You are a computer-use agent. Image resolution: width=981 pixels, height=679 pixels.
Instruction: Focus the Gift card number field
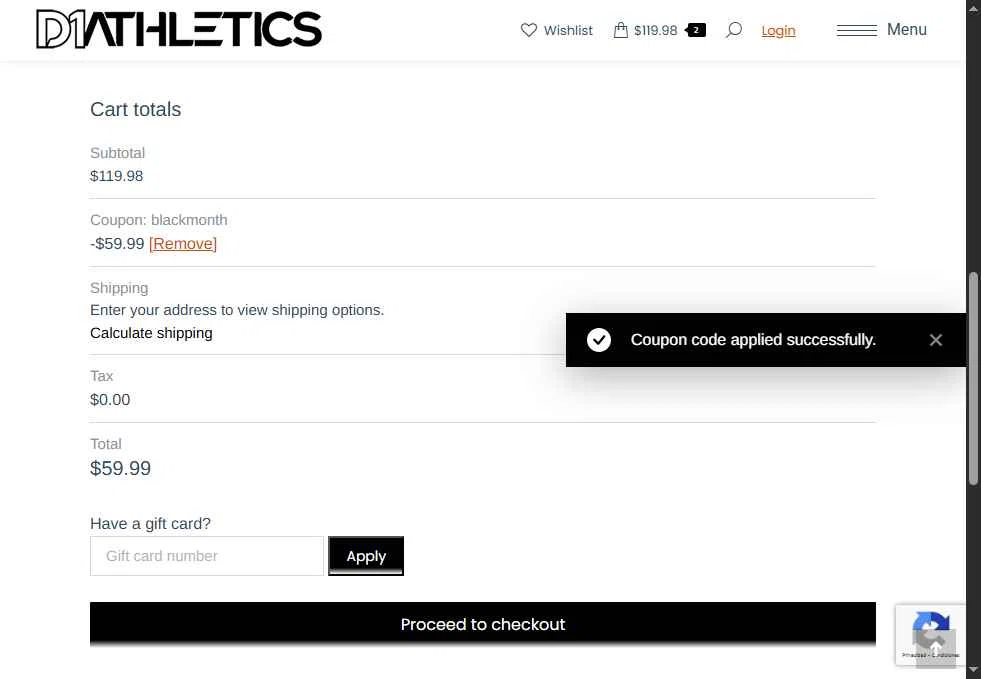pyautogui.click(x=207, y=556)
